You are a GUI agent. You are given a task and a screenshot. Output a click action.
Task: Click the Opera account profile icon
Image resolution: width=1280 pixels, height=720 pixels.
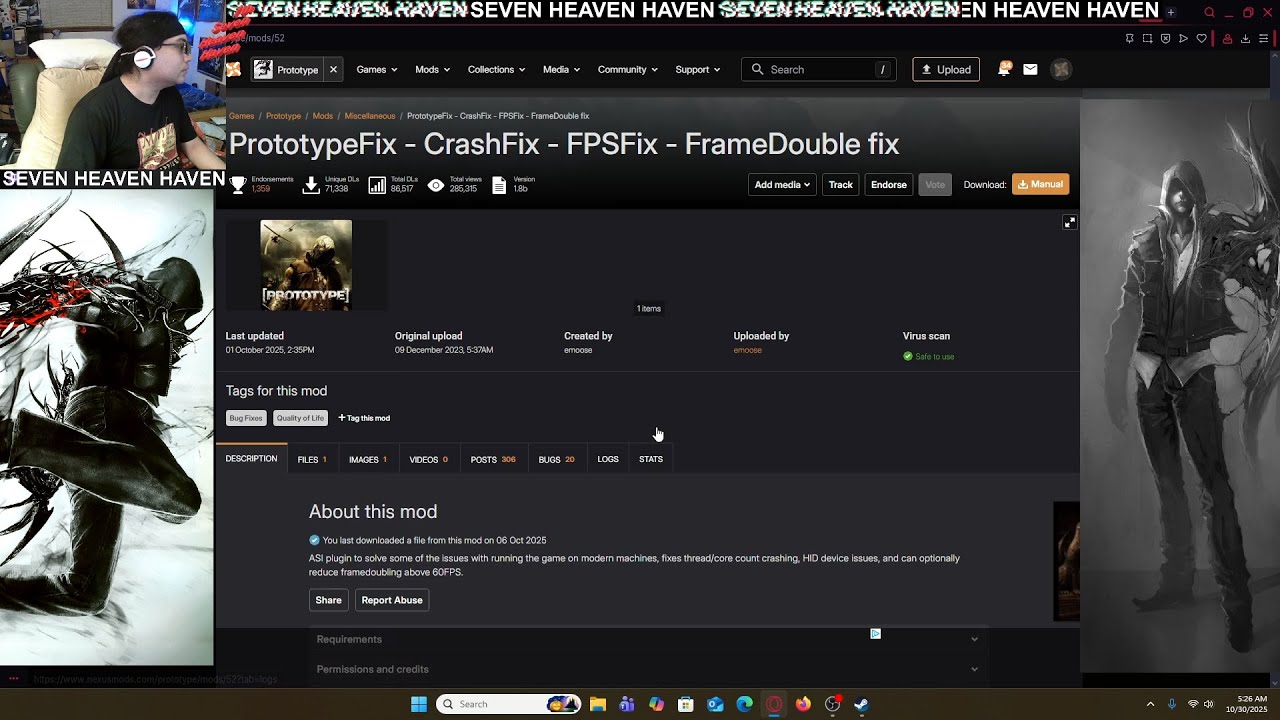pyautogui.click(x=1227, y=38)
